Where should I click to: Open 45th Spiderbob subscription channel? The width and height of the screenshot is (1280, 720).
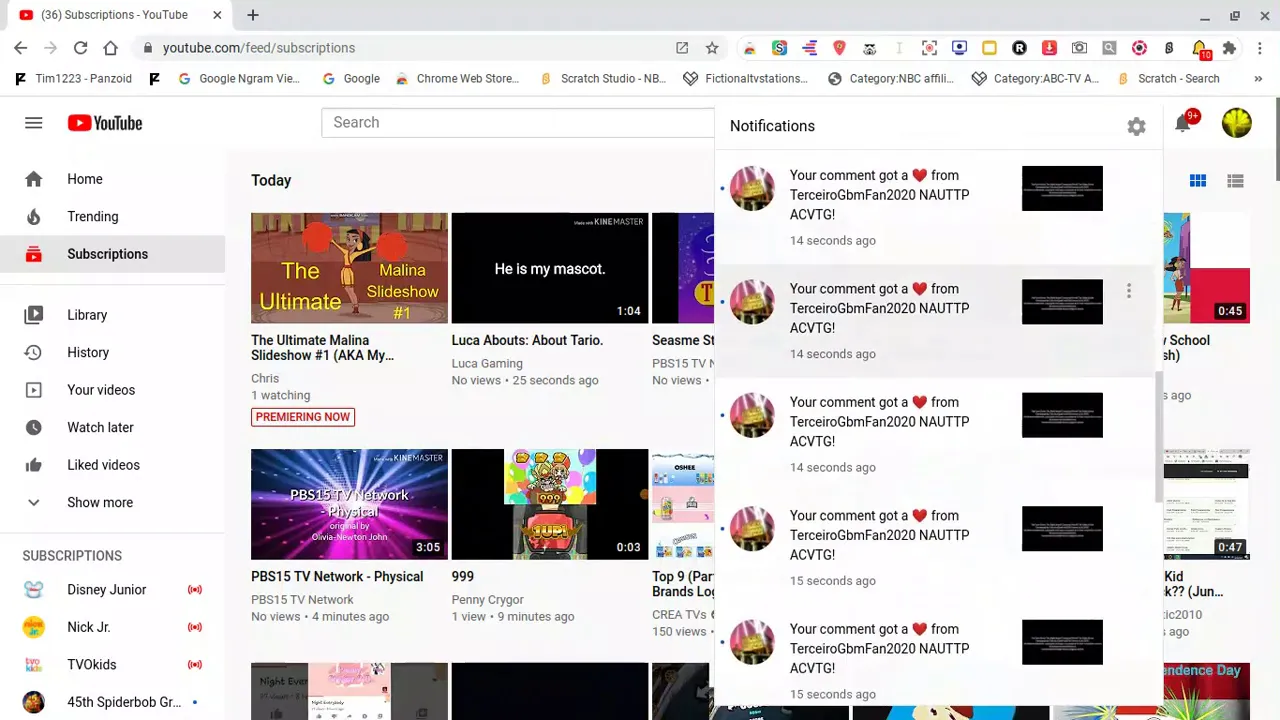112,702
